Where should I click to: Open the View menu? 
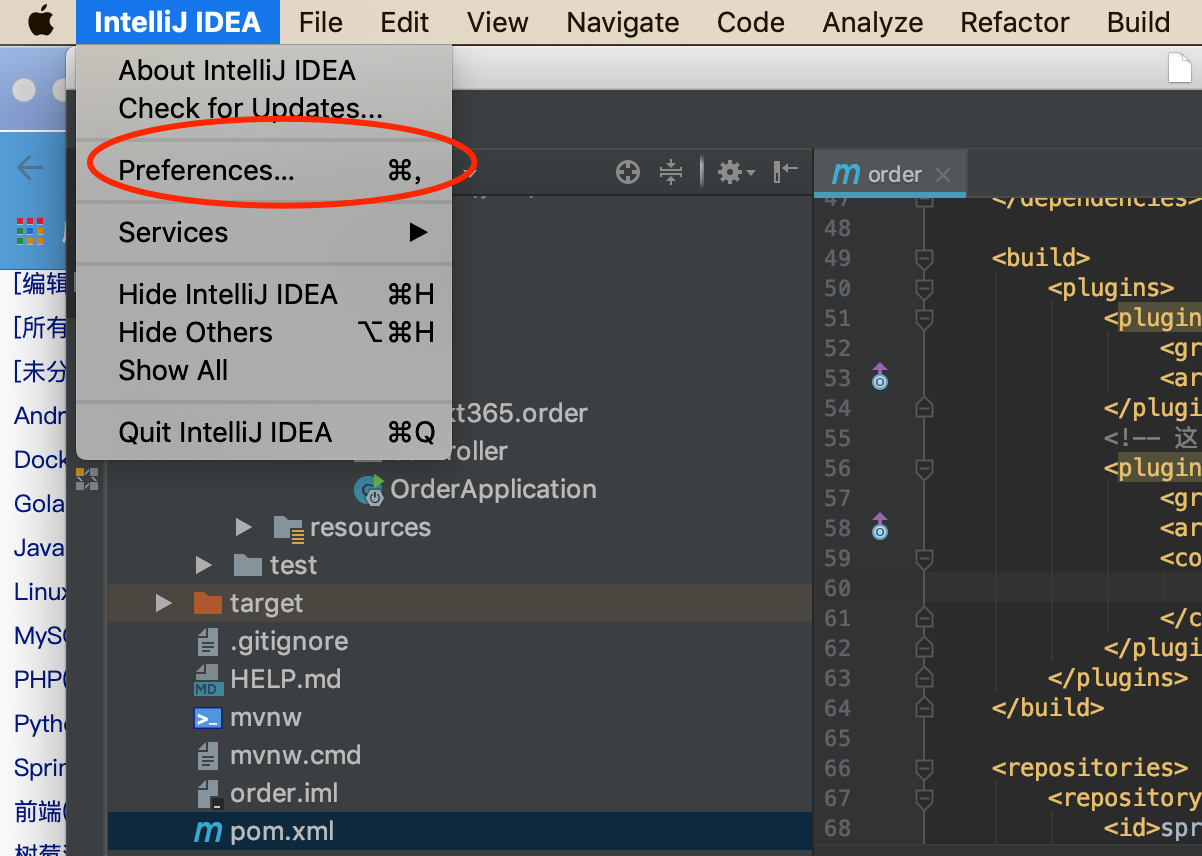coord(498,22)
